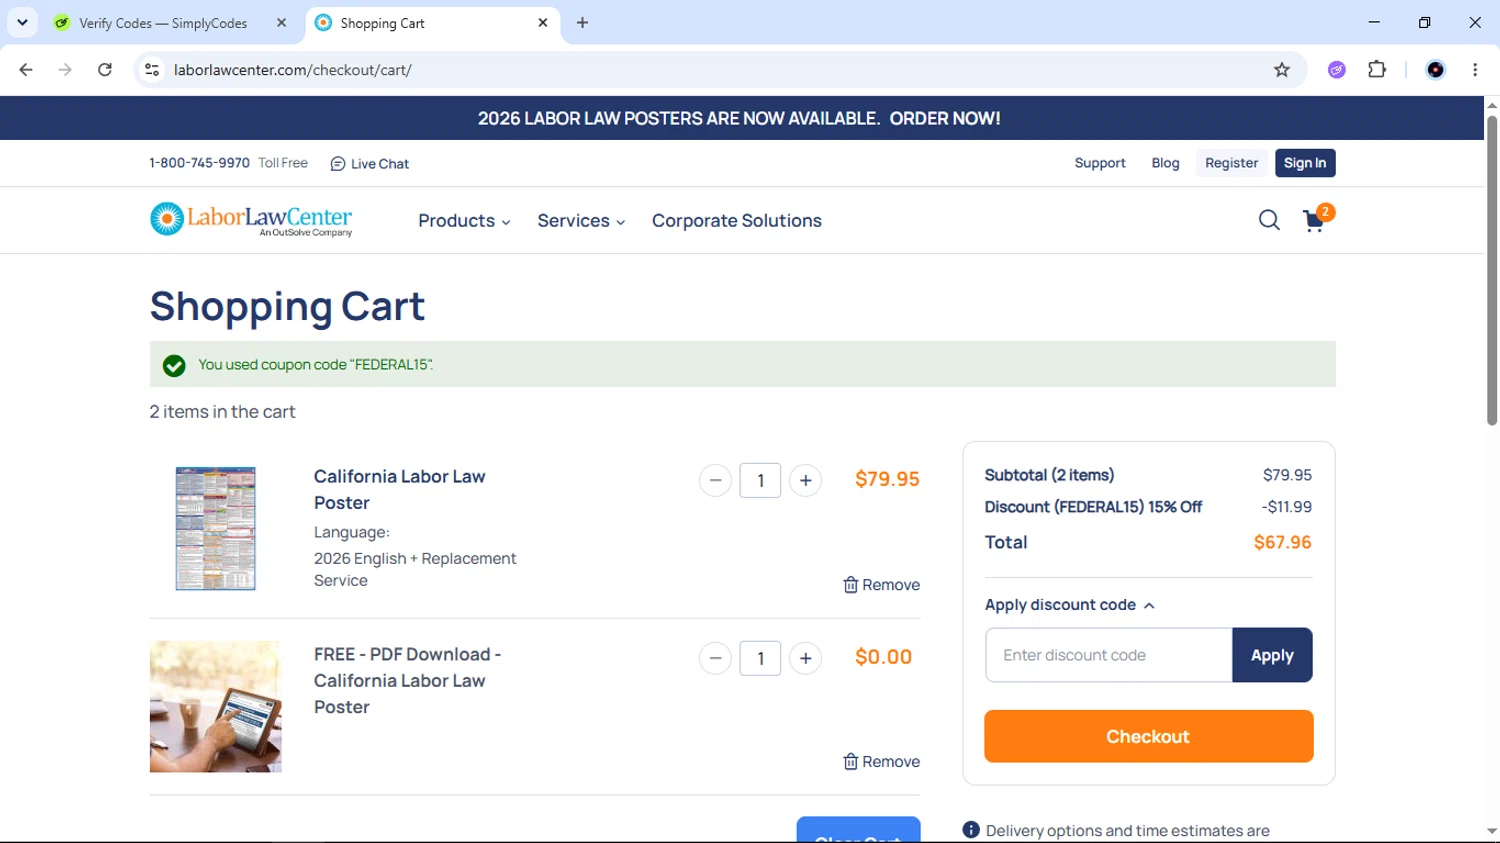Open Corporate Solutions page

(x=737, y=221)
